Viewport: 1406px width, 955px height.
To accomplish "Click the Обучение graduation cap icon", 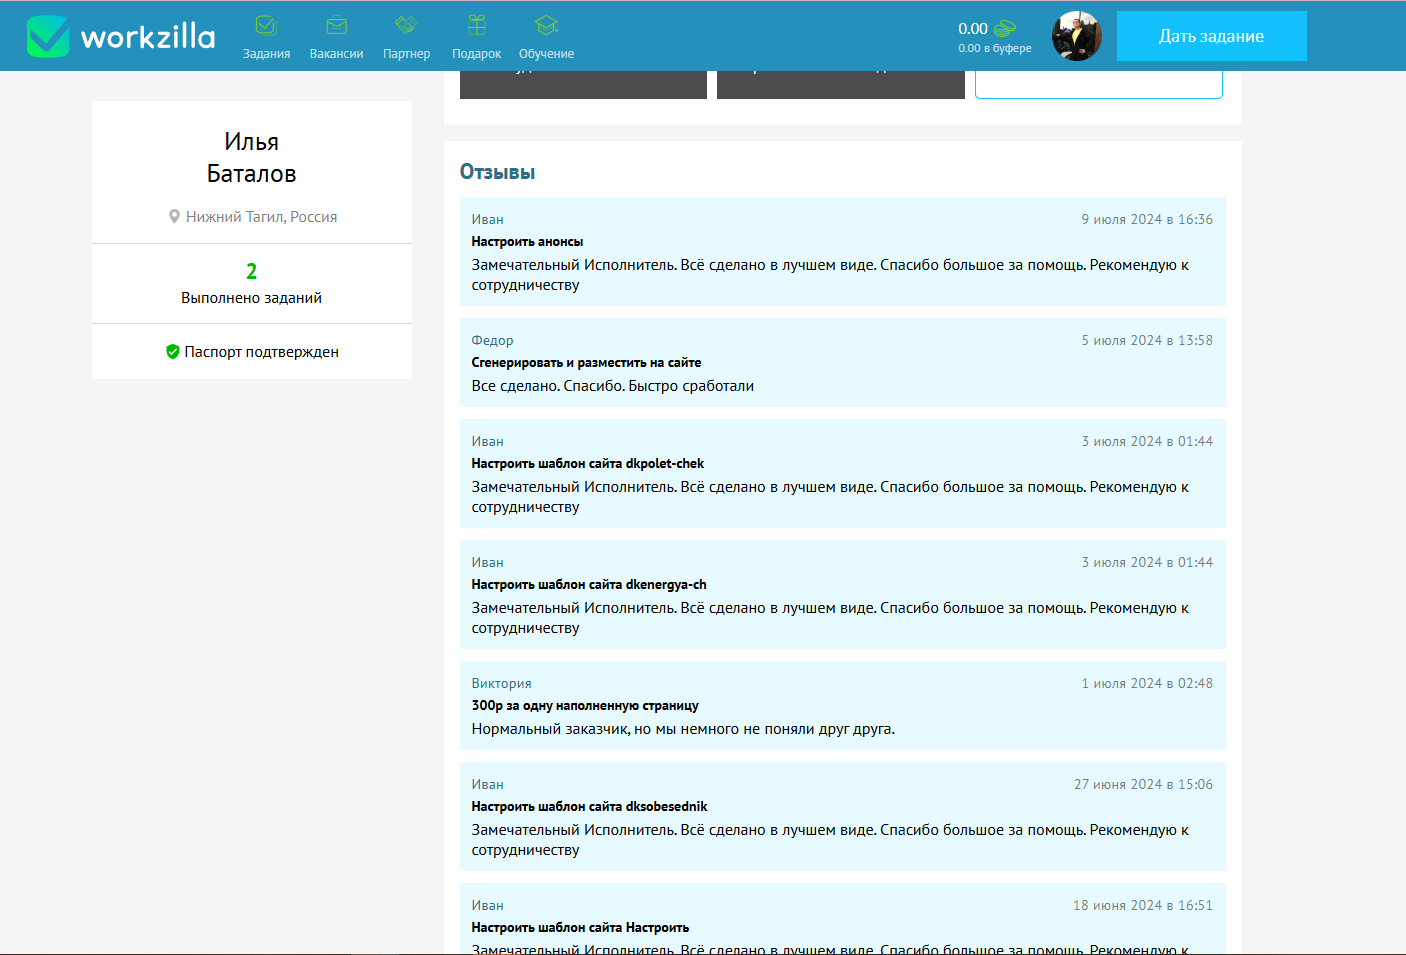I will (x=546, y=26).
